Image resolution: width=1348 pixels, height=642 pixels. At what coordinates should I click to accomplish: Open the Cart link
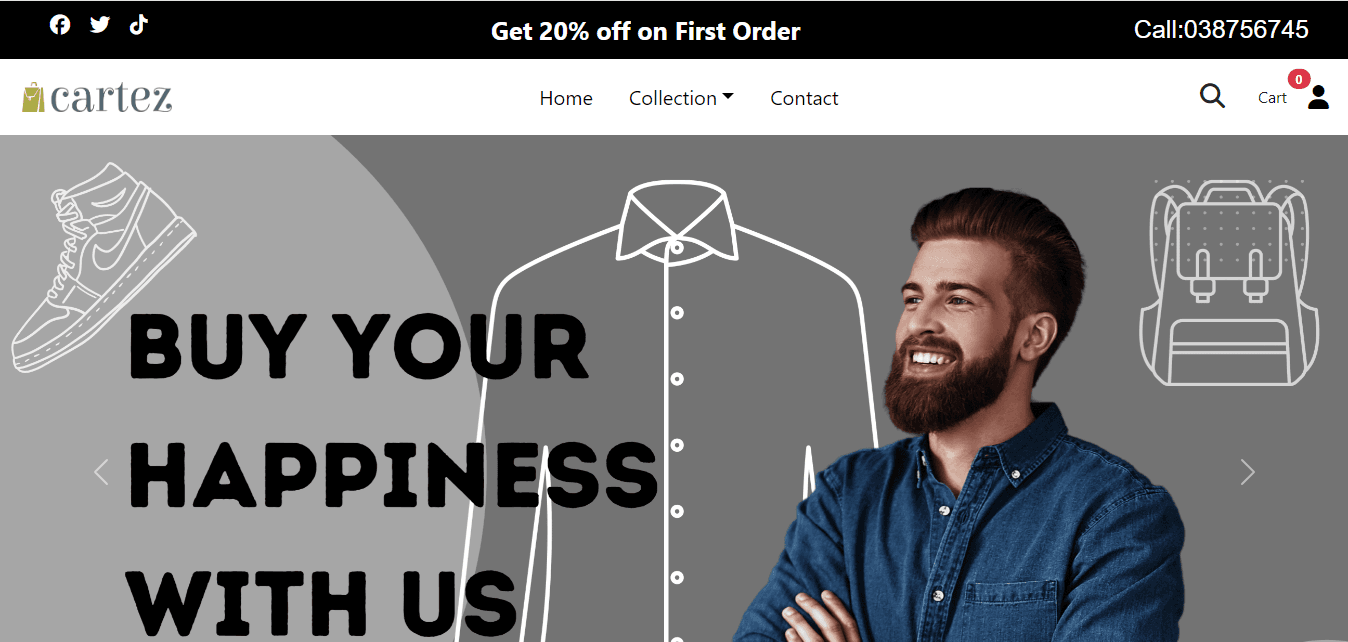point(1272,98)
